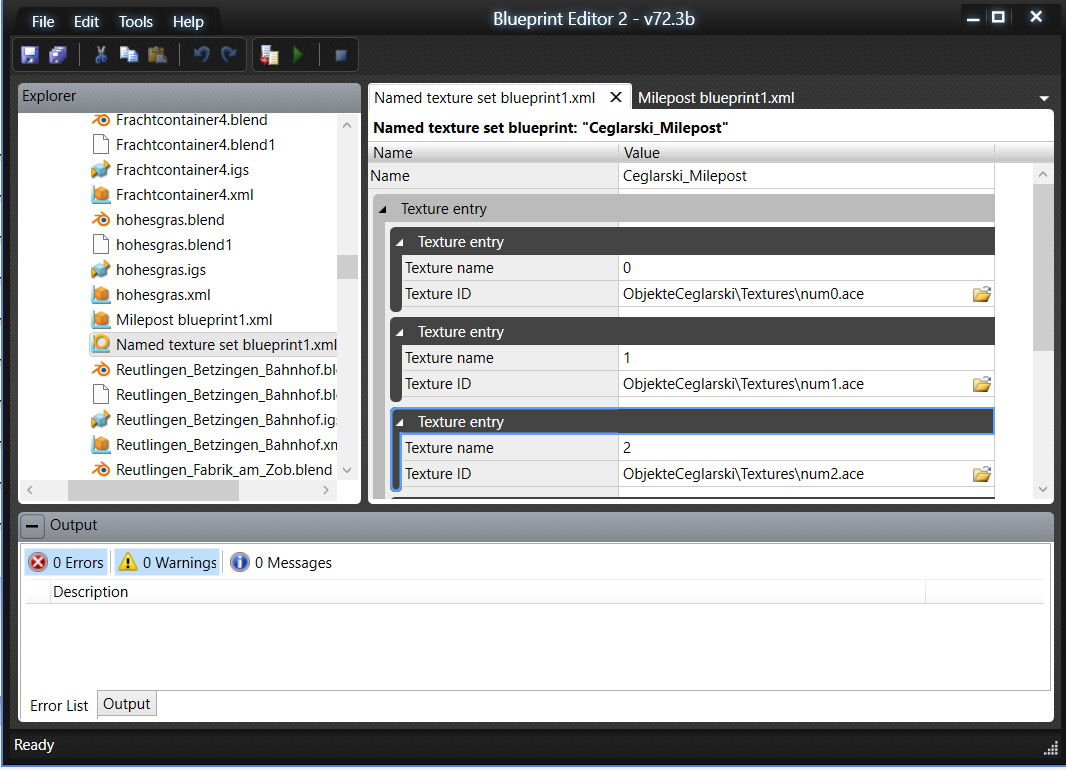The width and height of the screenshot is (1066, 770).
Task: Click Explorer vertical scrollbar down arrow
Action: click(347, 470)
